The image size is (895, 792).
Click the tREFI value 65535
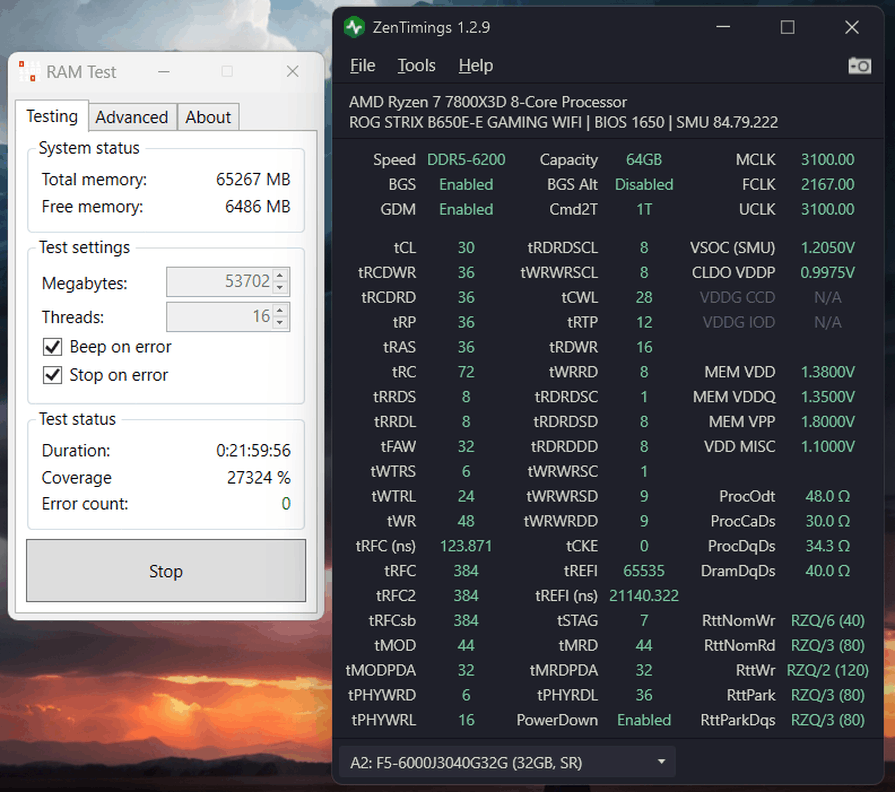[x=644, y=571]
